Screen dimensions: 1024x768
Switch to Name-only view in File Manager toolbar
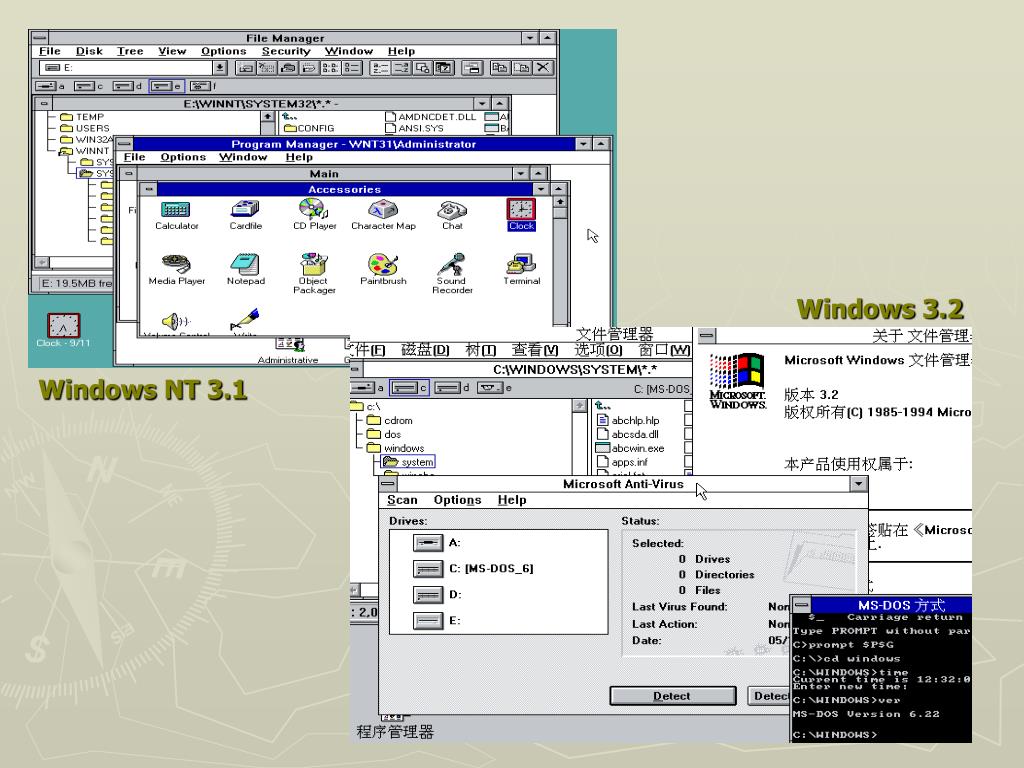330,67
